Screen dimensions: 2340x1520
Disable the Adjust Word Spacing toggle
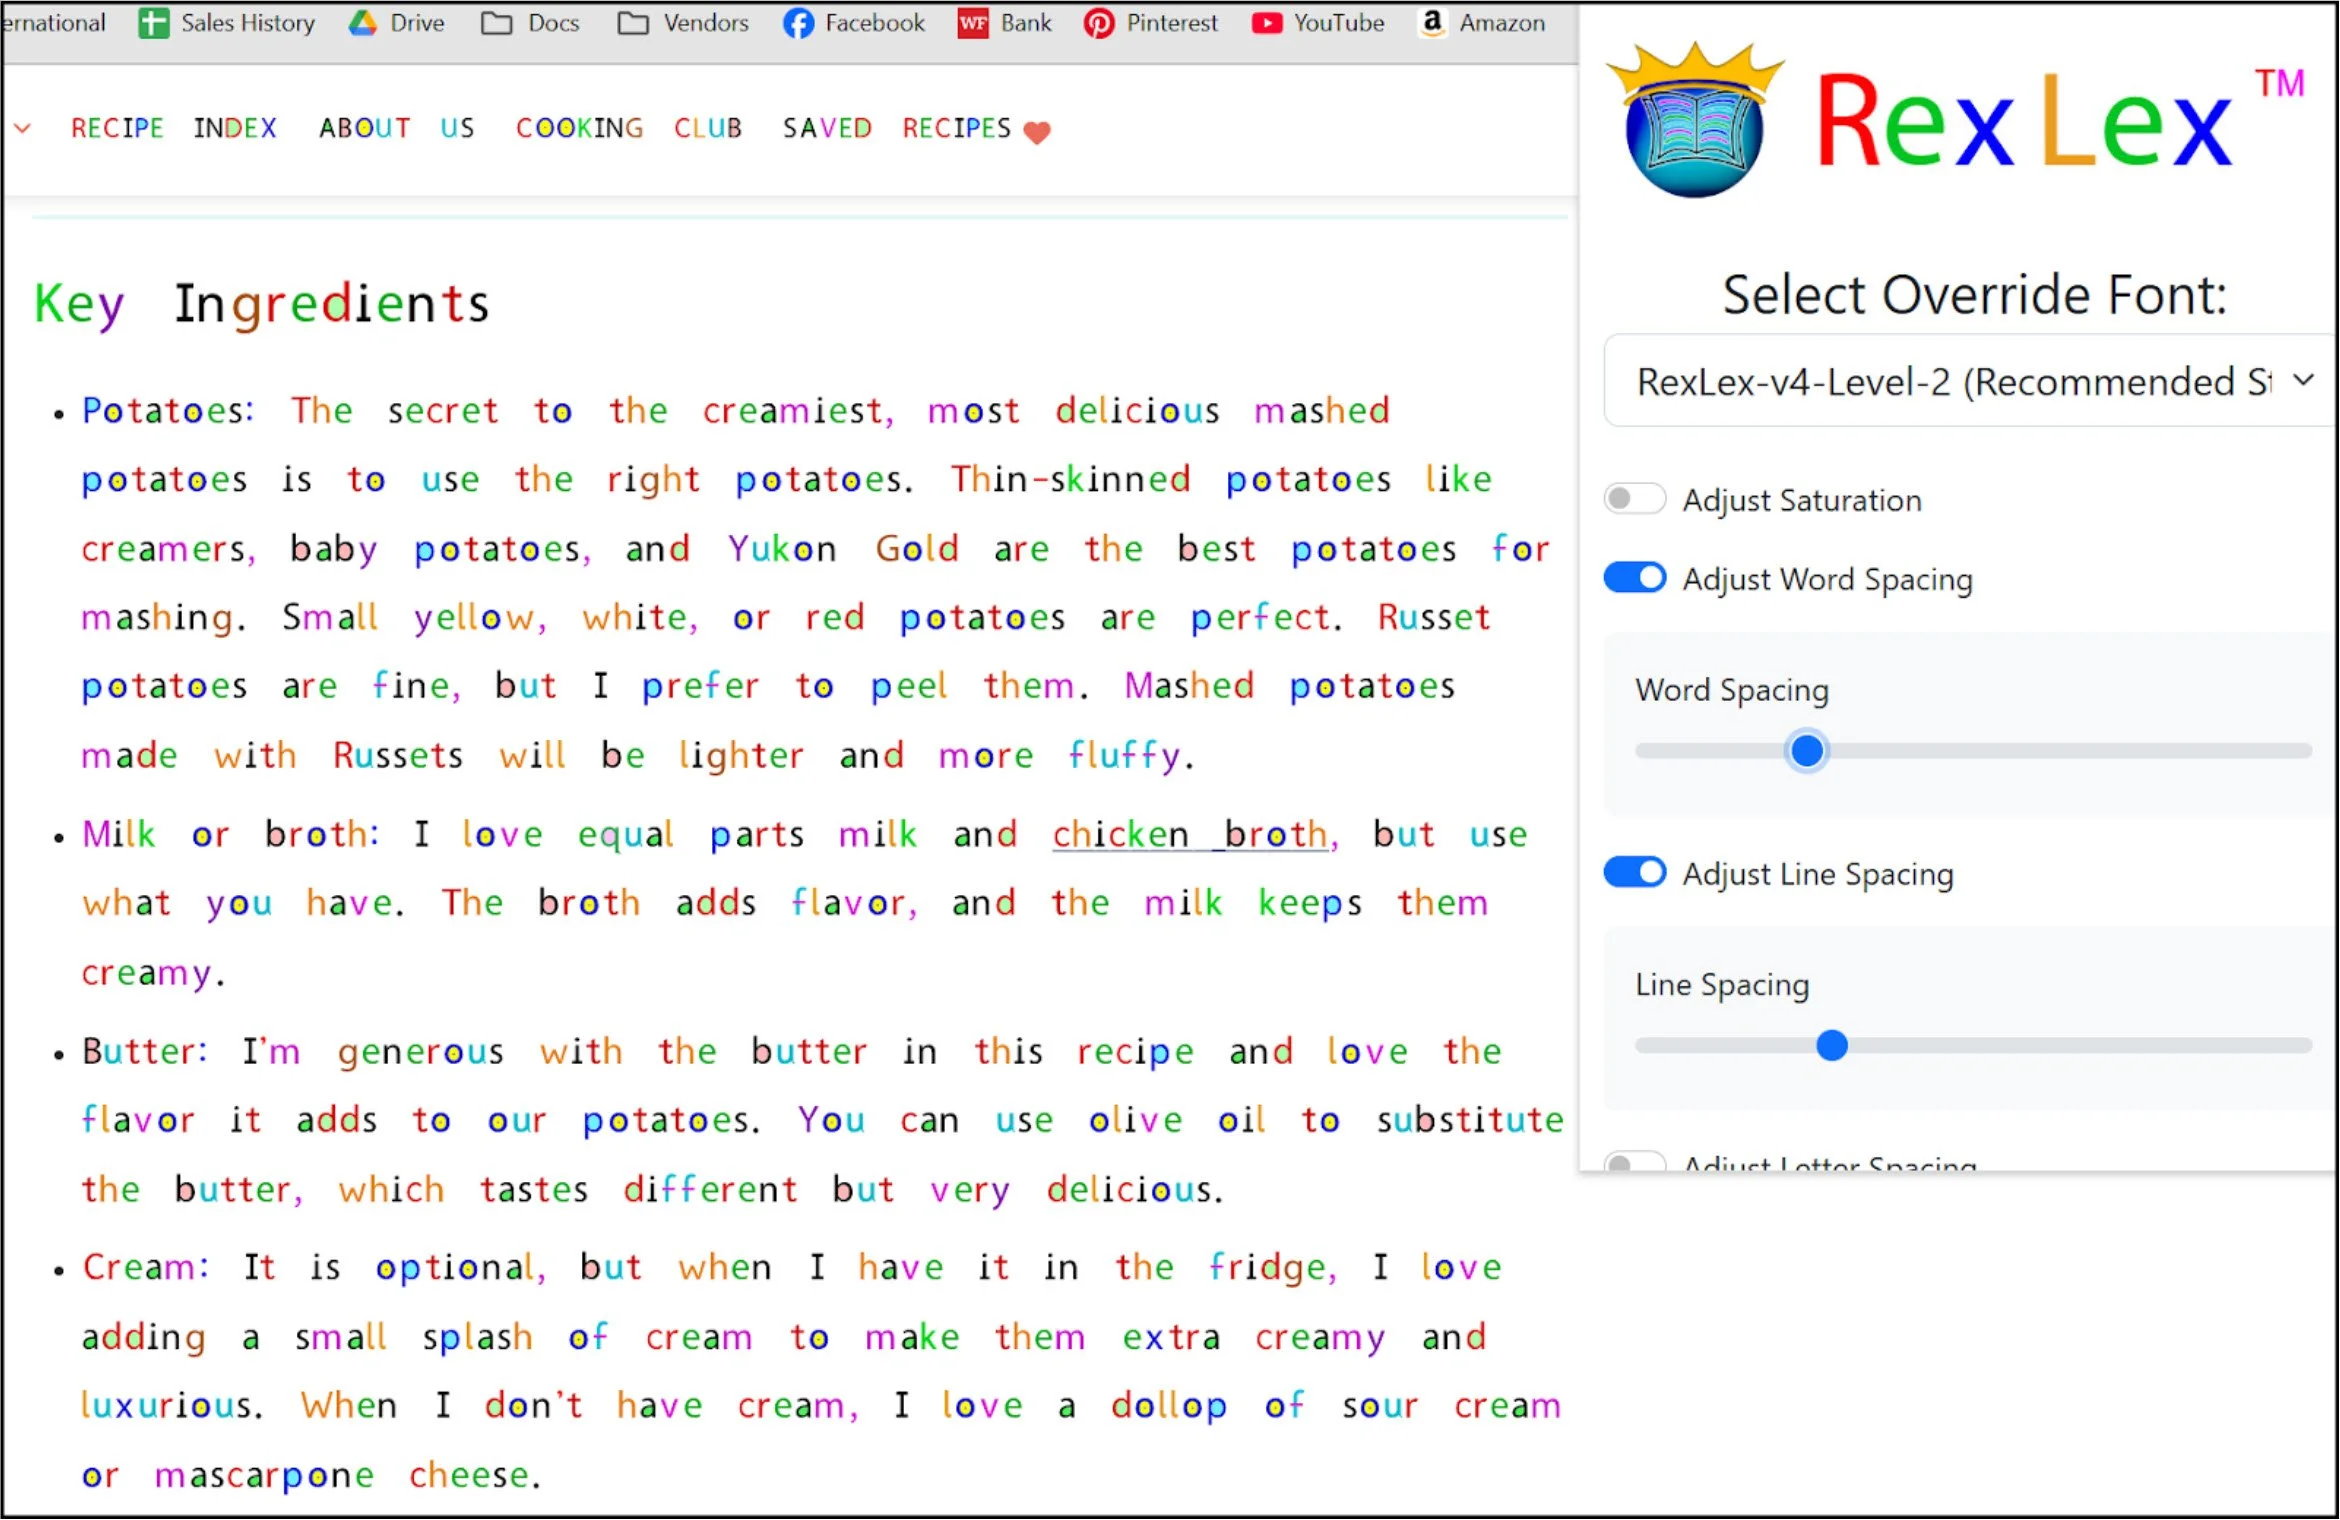[1634, 578]
